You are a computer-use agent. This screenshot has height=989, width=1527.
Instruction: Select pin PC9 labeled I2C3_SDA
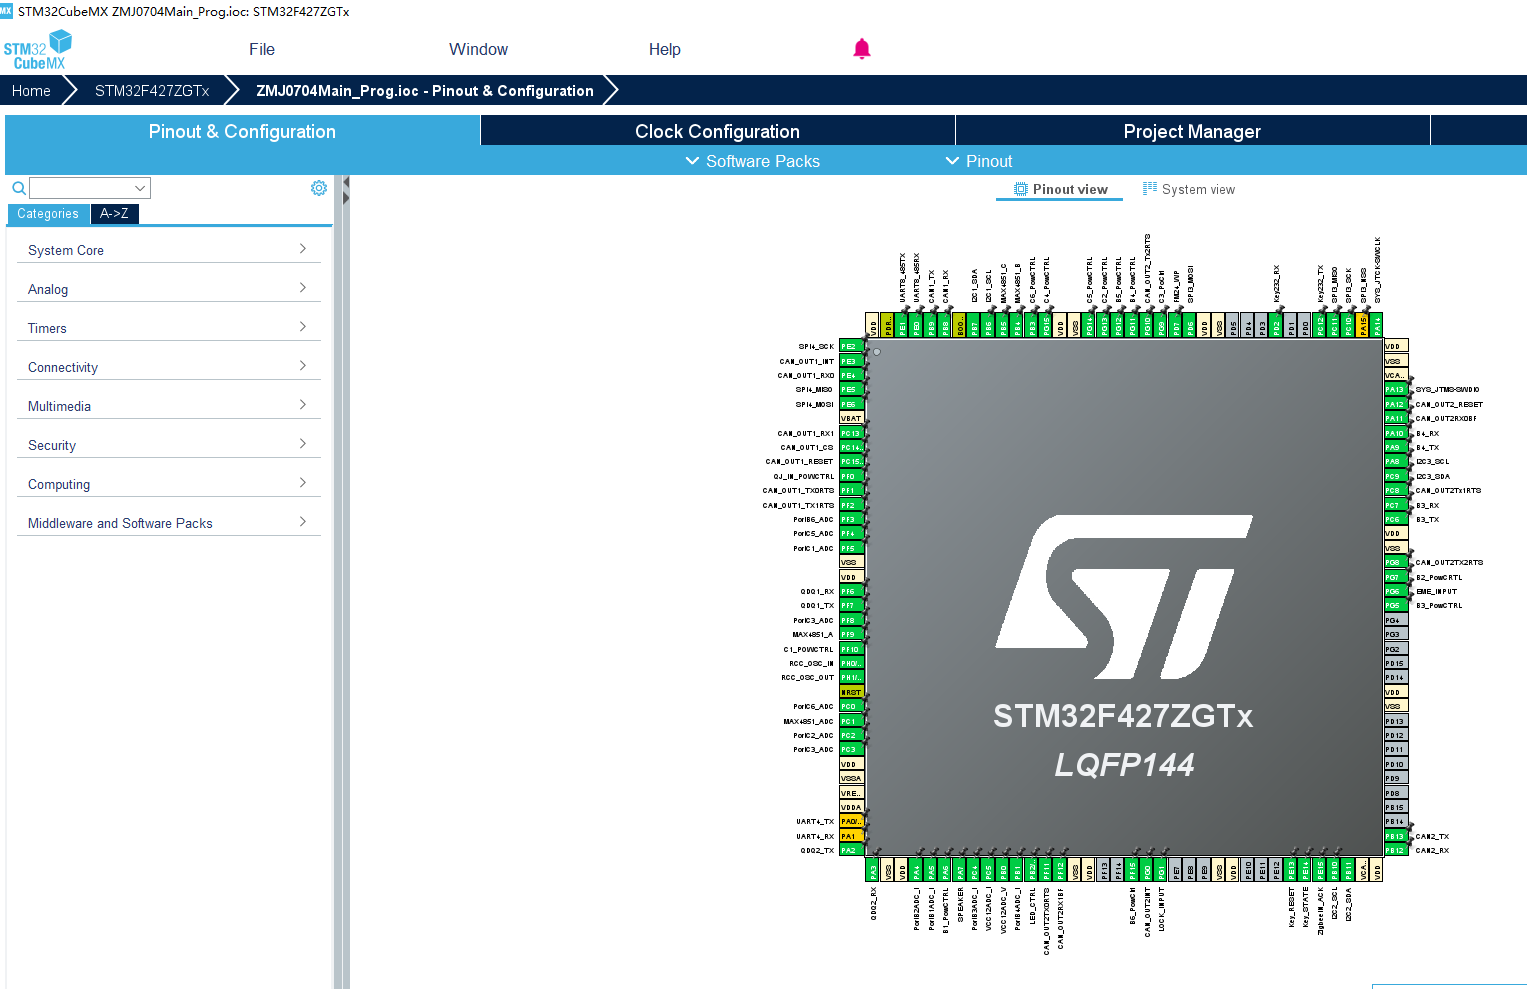tap(1396, 476)
